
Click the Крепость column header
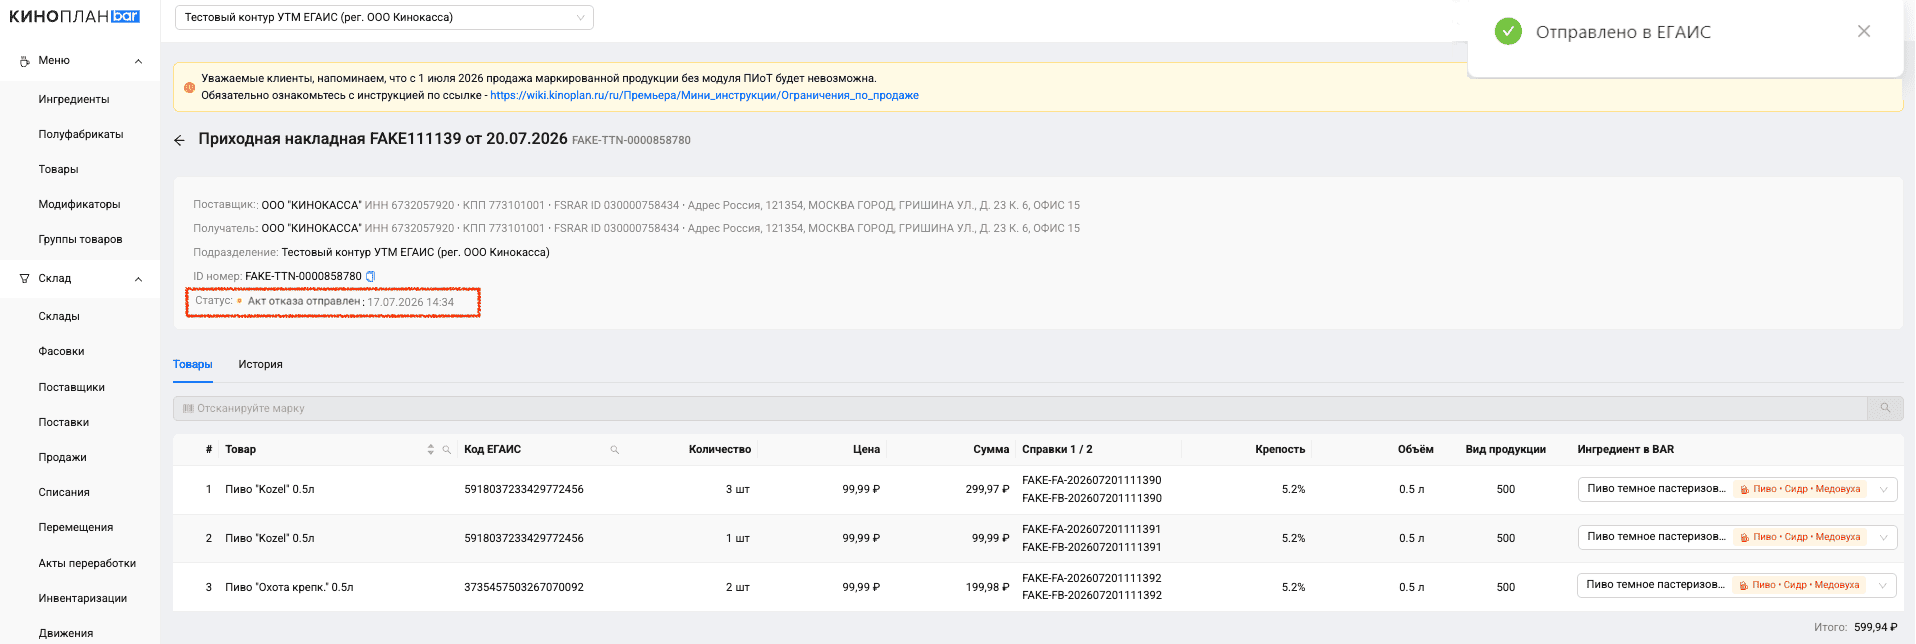tap(1280, 449)
